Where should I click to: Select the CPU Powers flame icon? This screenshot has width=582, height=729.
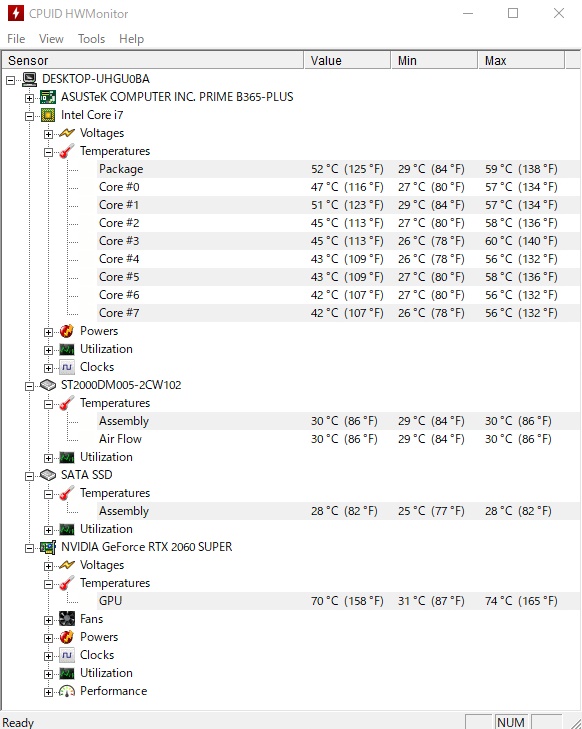click(67, 331)
